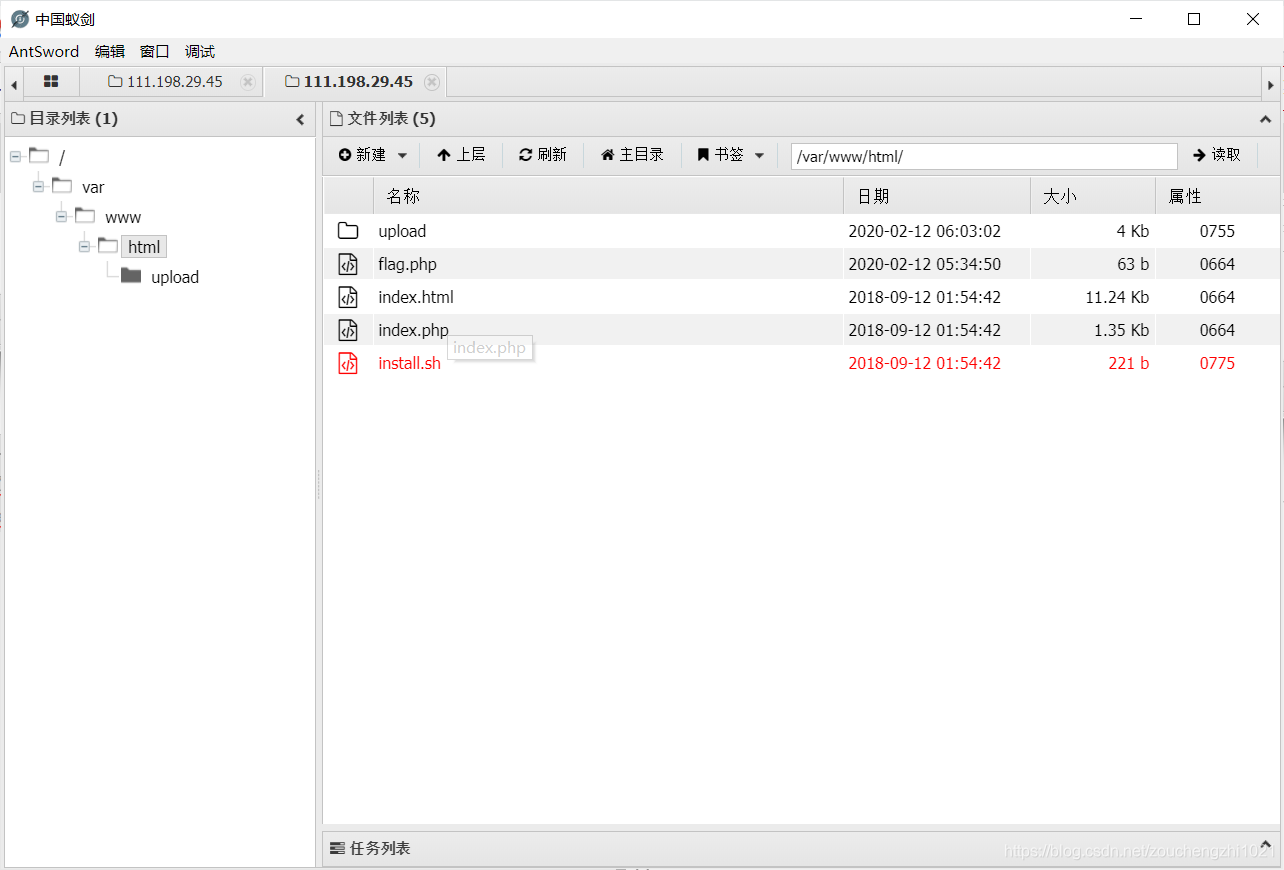Go to 主目录 home directory
This screenshot has width=1284, height=870.
pos(632,155)
